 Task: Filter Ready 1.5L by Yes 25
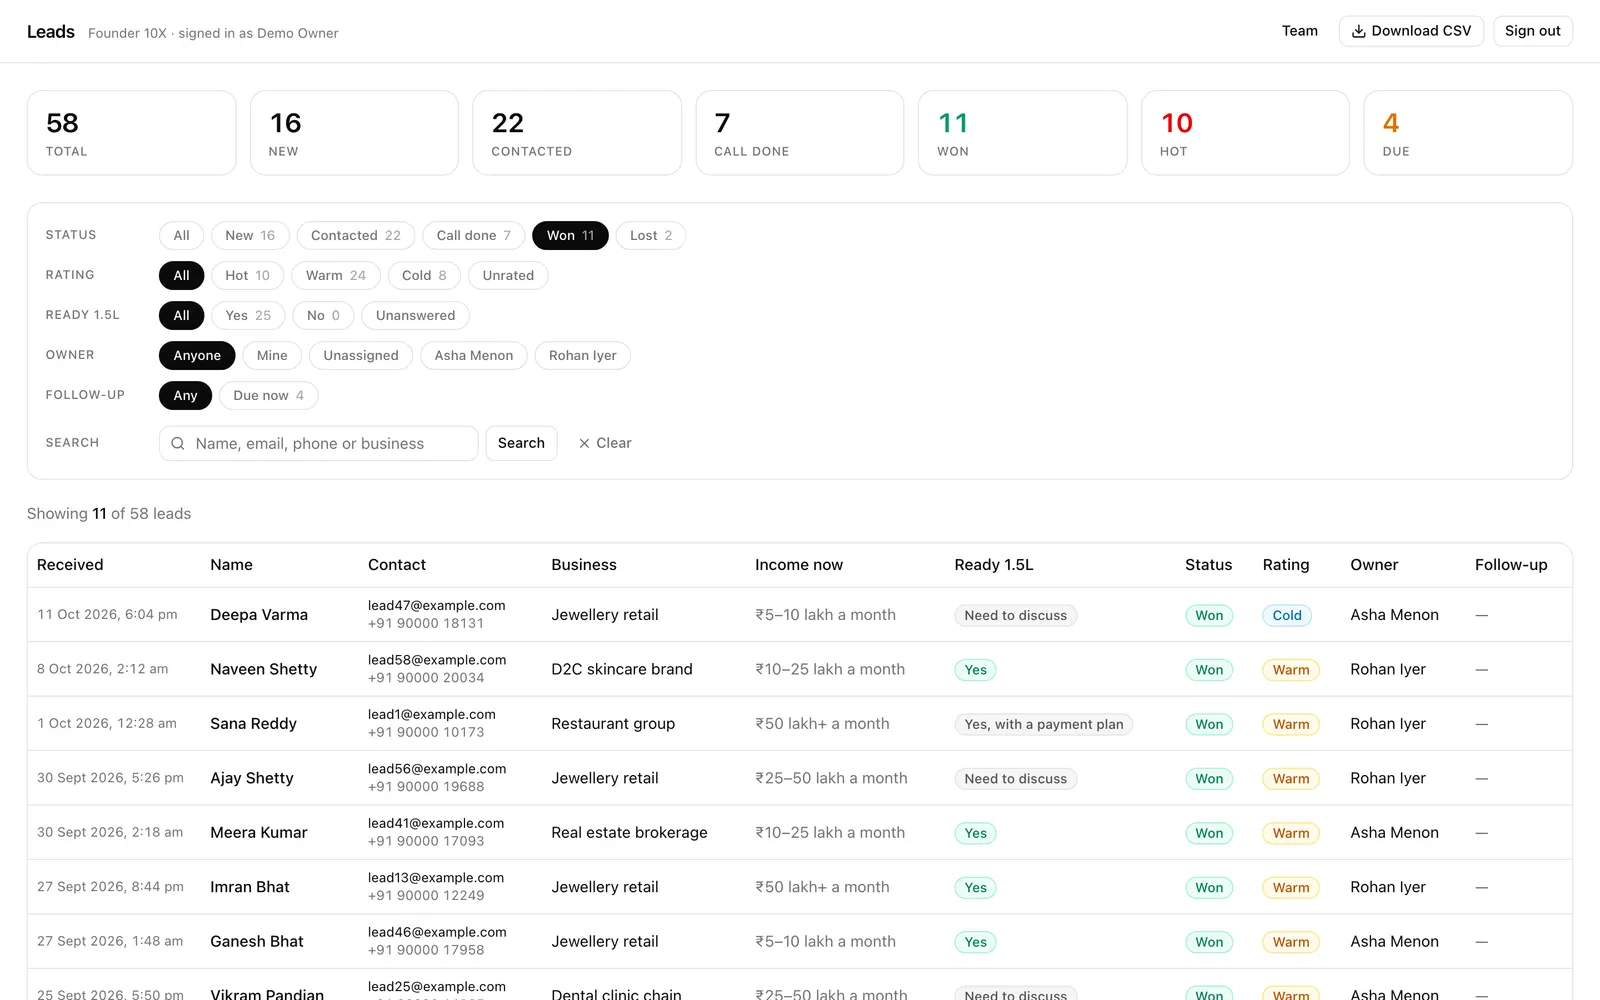[x=248, y=315]
